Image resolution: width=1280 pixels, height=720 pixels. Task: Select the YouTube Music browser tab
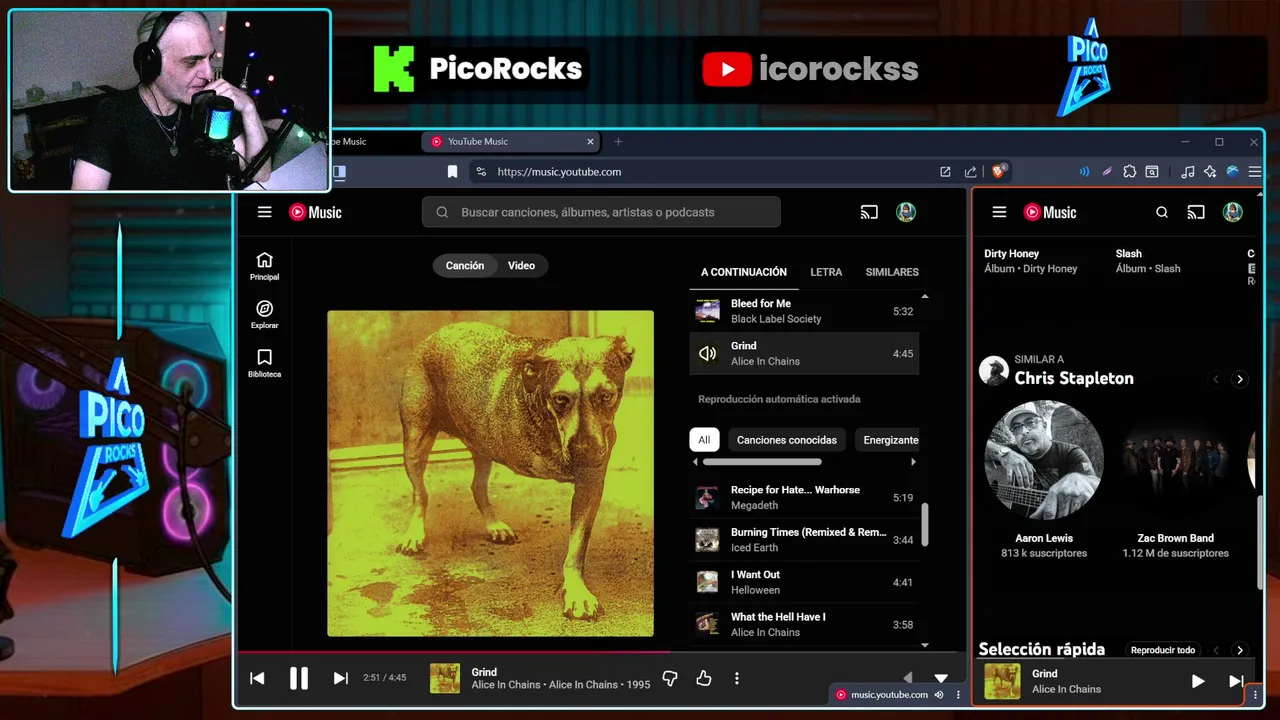point(510,142)
